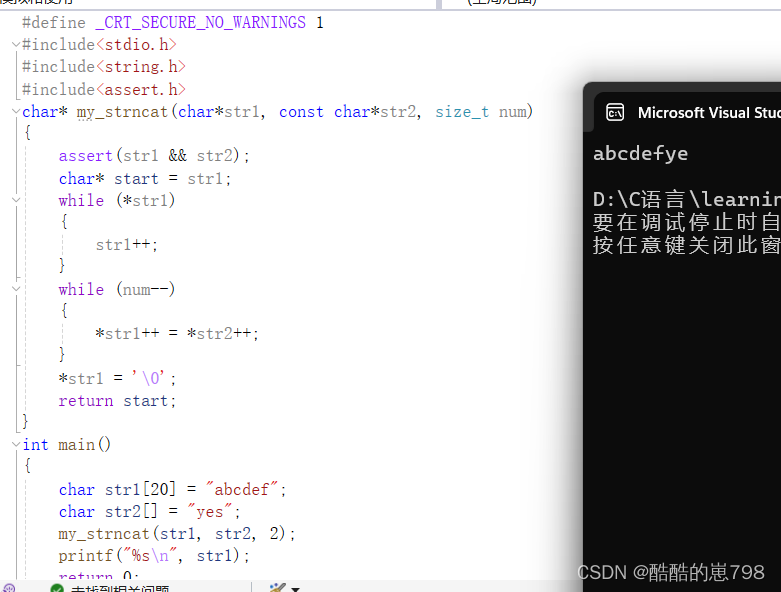This screenshot has width=781, height=592.
Task: Click the #include<assert.h> line
Action: (104, 90)
